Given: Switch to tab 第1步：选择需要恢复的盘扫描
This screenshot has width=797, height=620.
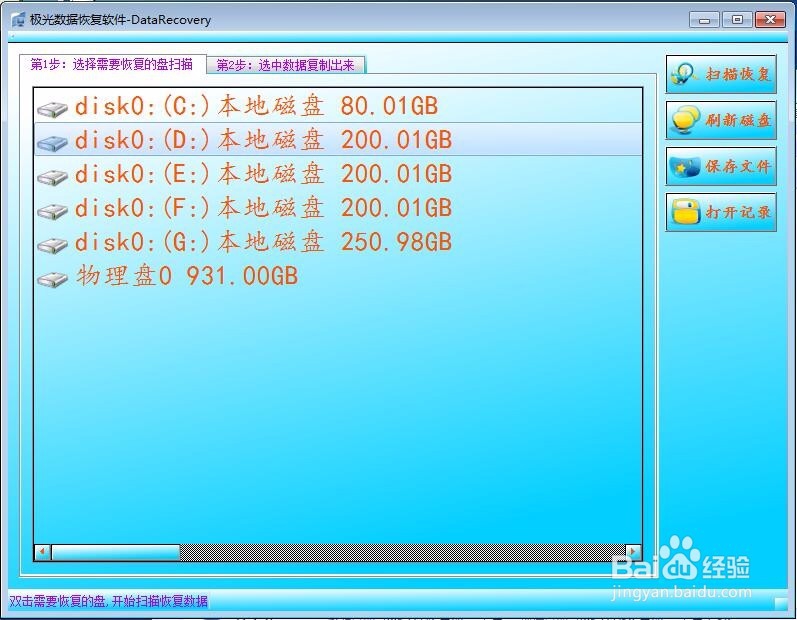Looking at the screenshot, I should click(x=112, y=64).
